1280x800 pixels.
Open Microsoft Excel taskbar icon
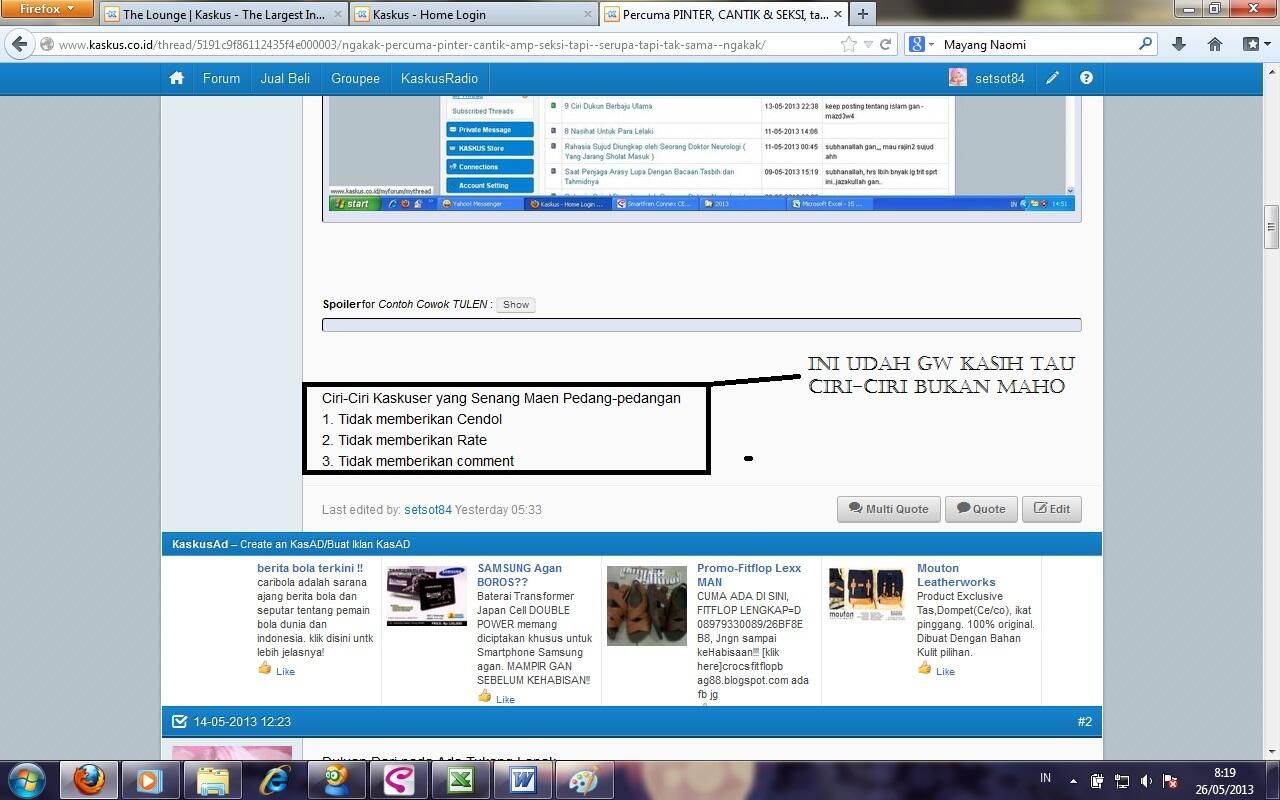pos(460,780)
